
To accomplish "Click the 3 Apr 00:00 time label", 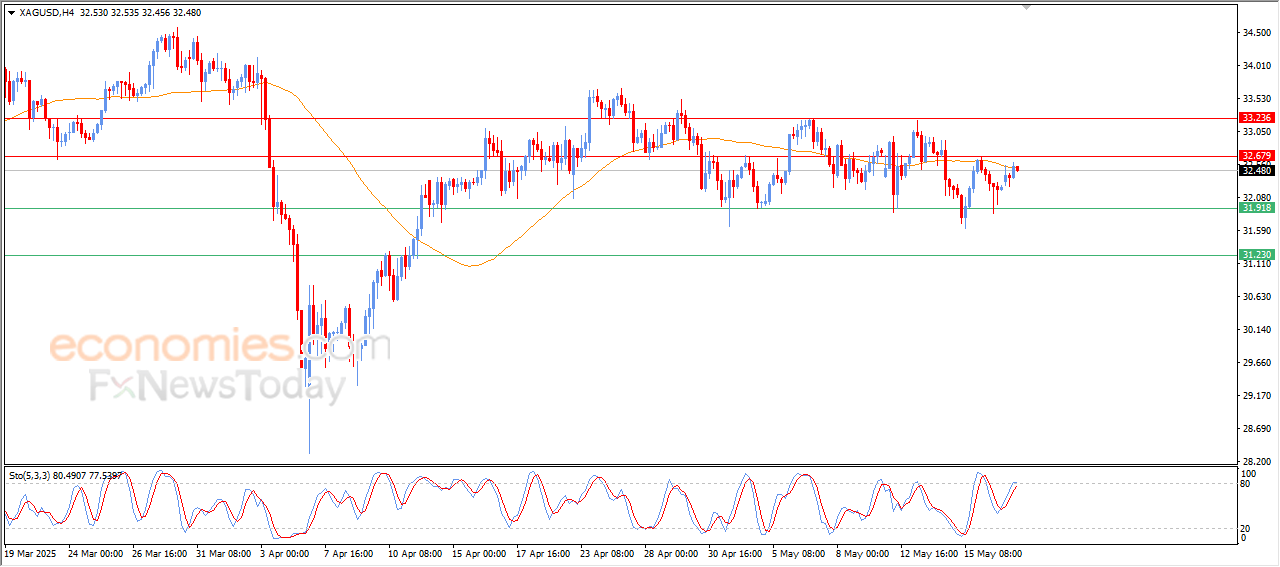I will click(284, 553).
